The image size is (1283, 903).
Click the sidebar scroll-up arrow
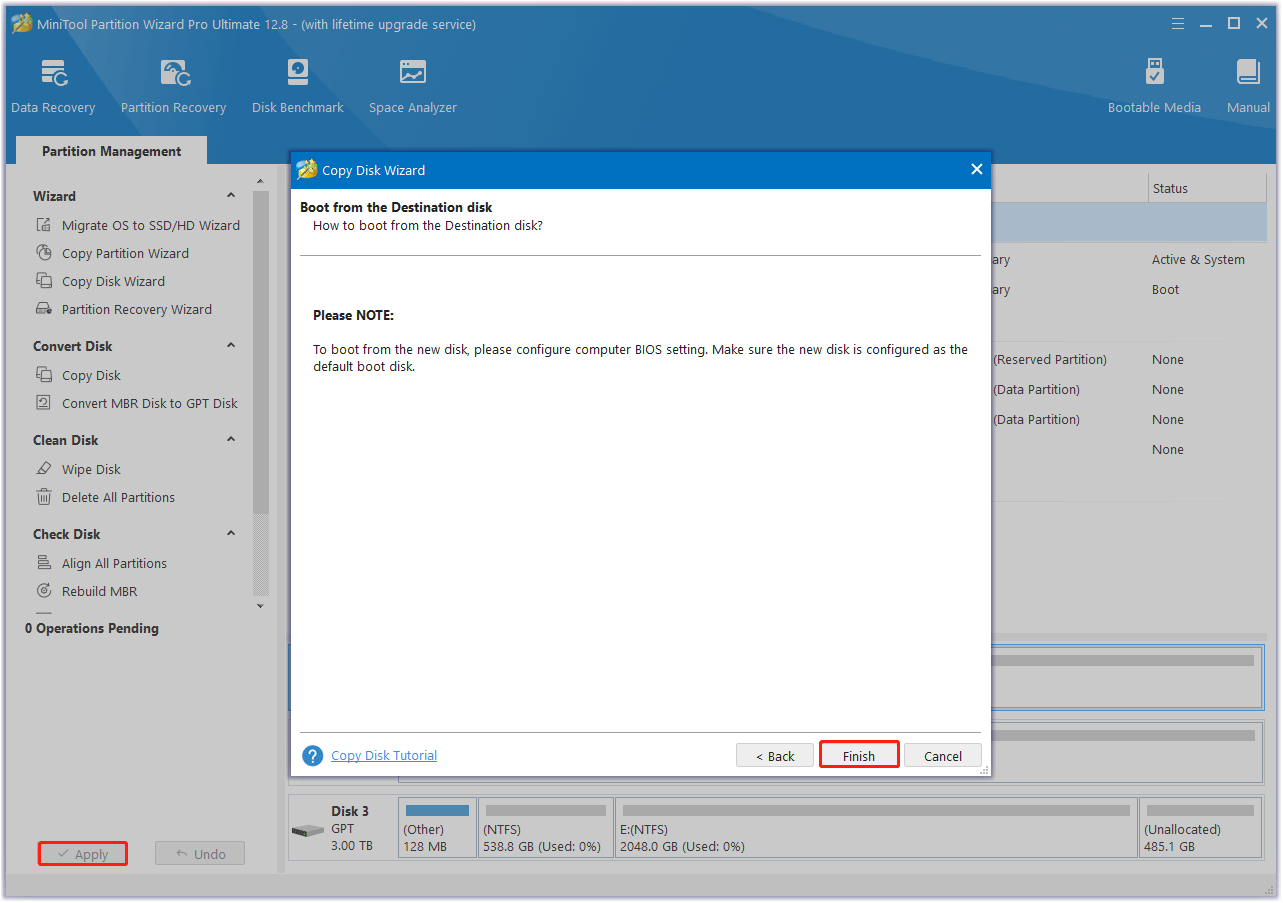click(261, 182)
